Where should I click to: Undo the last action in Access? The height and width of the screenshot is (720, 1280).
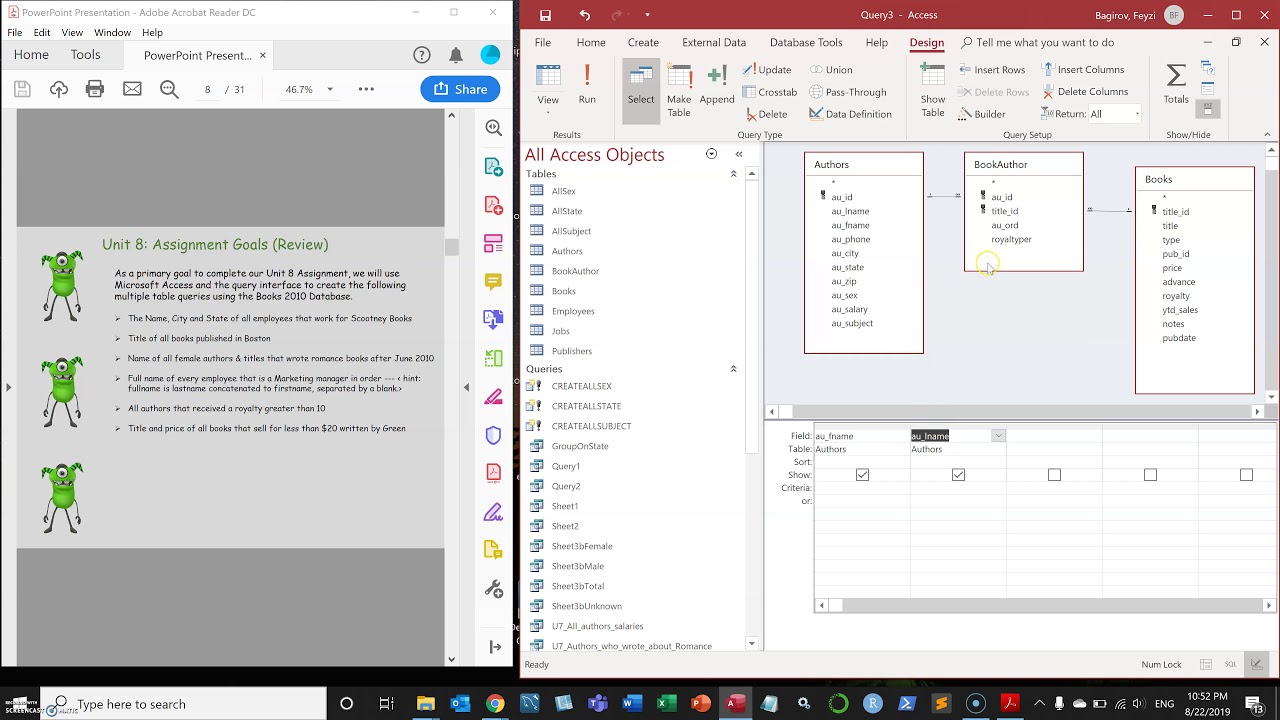coord(585,15)
